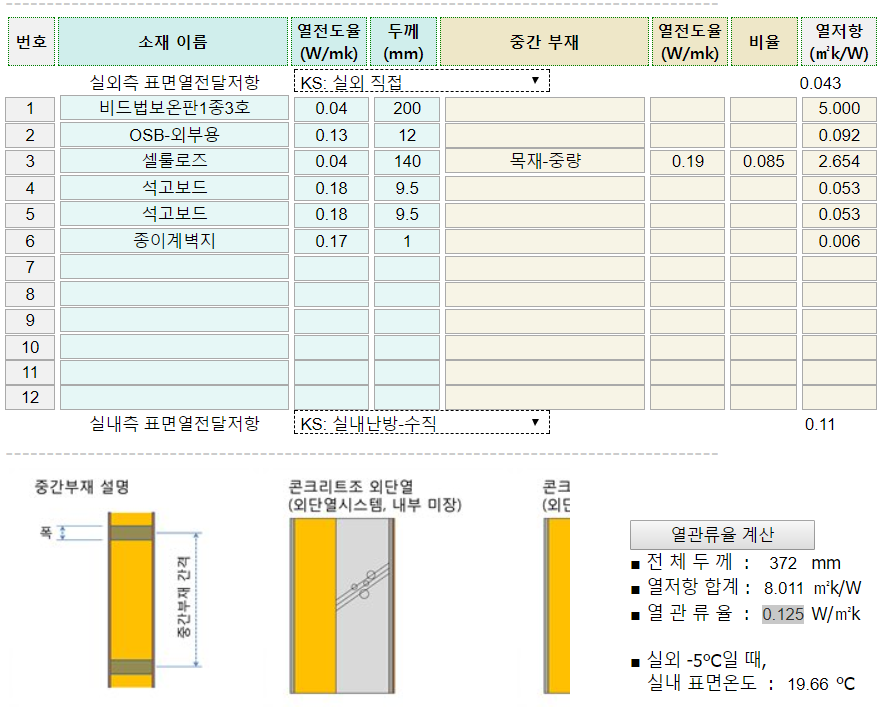Screen dimensions: 877x707
Task: Click the 셀룰로즈 material name field
Action: [174, 161]
